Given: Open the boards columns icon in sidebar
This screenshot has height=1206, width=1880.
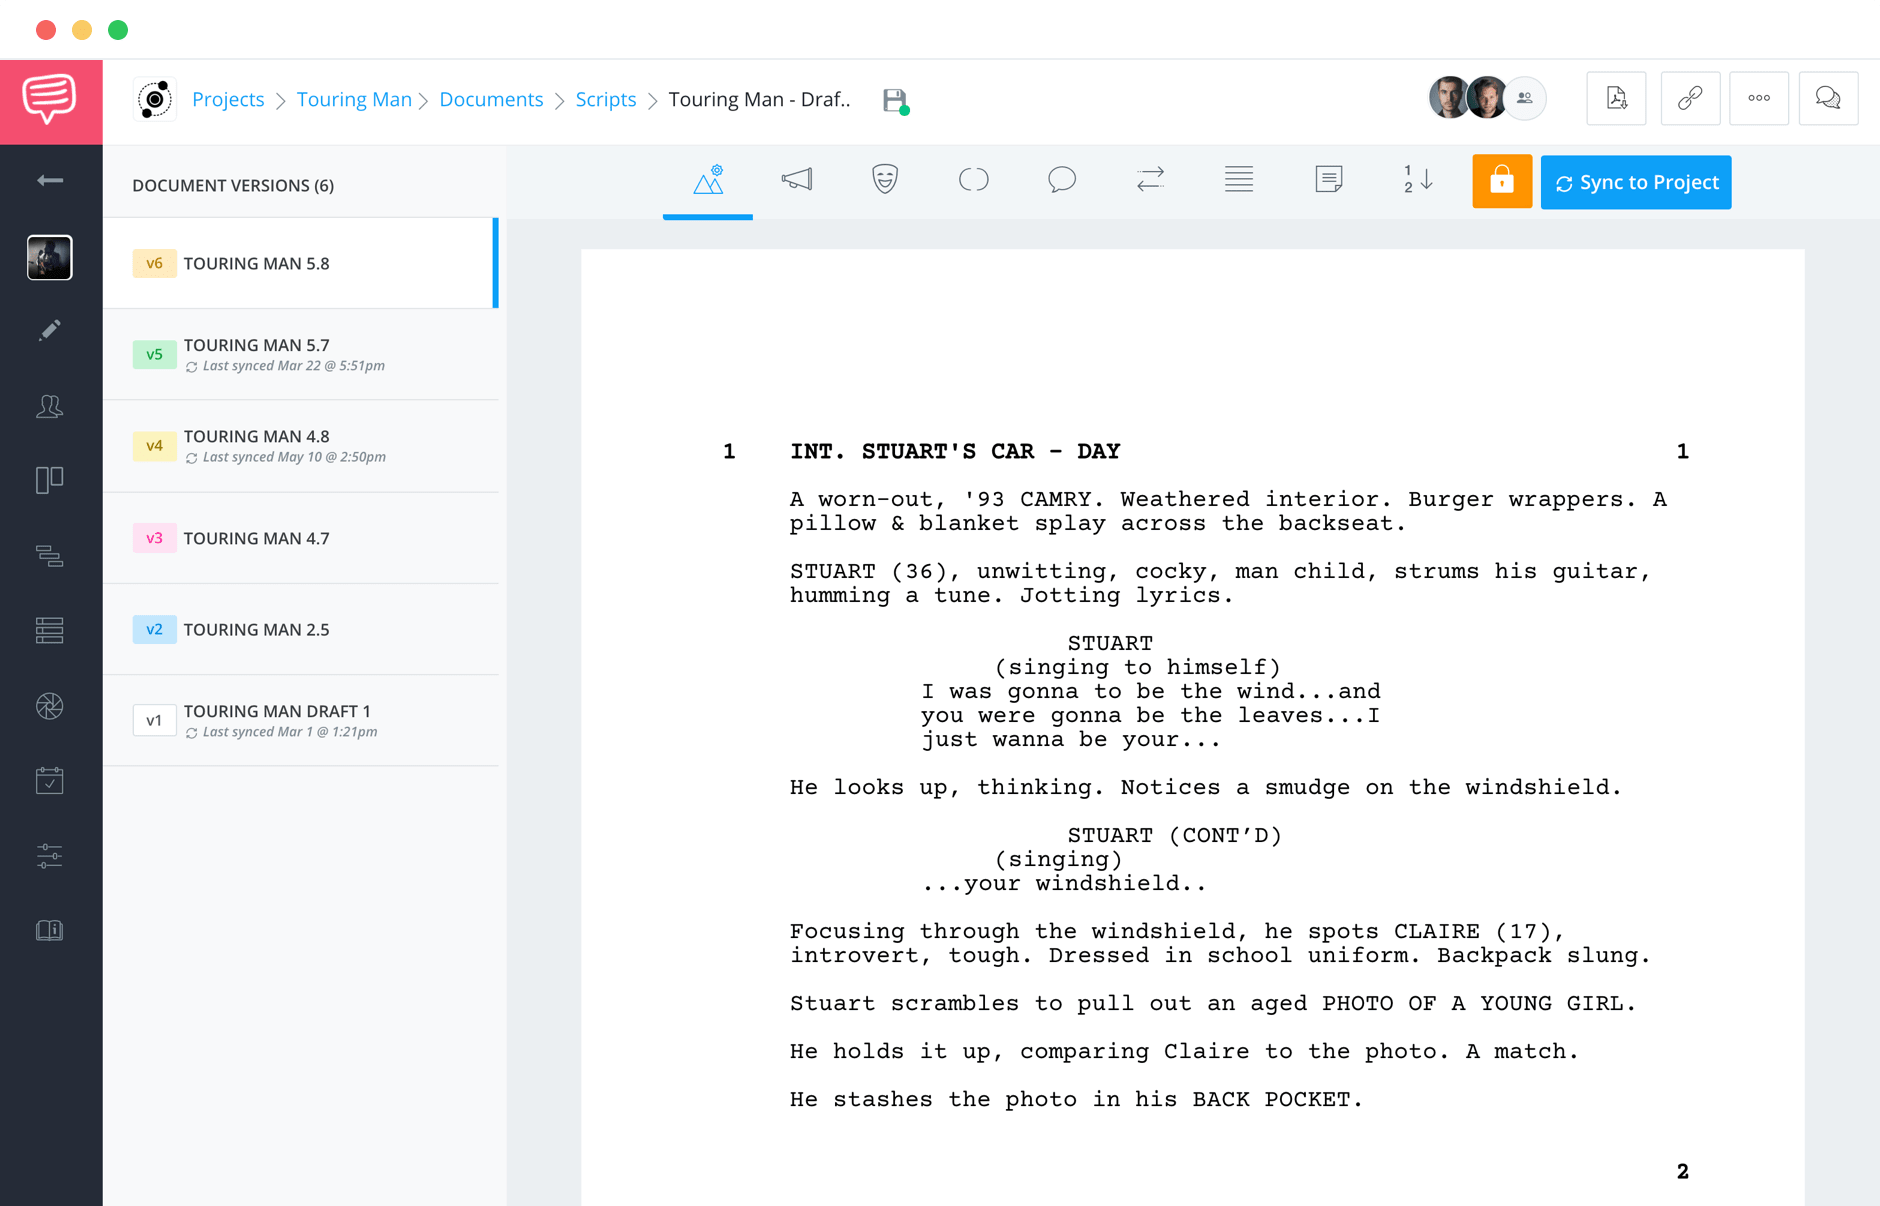Looking at the screenshot, I should tap(50, 480).
